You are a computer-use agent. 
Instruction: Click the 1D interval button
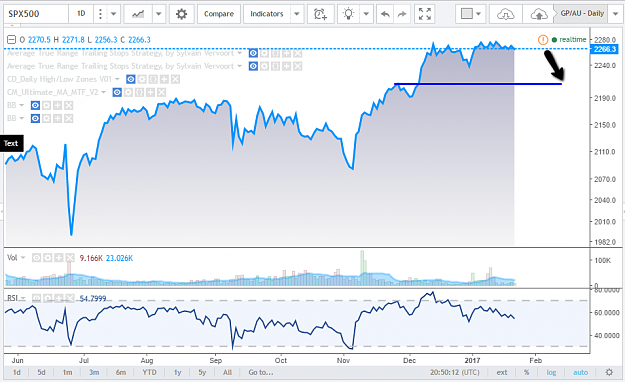point(81,14)
